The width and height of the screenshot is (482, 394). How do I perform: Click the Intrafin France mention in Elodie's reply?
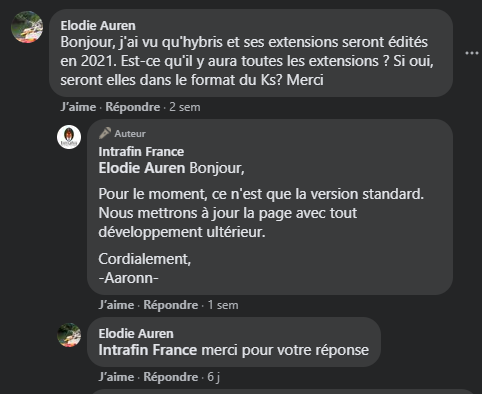(x=148, y=350)
